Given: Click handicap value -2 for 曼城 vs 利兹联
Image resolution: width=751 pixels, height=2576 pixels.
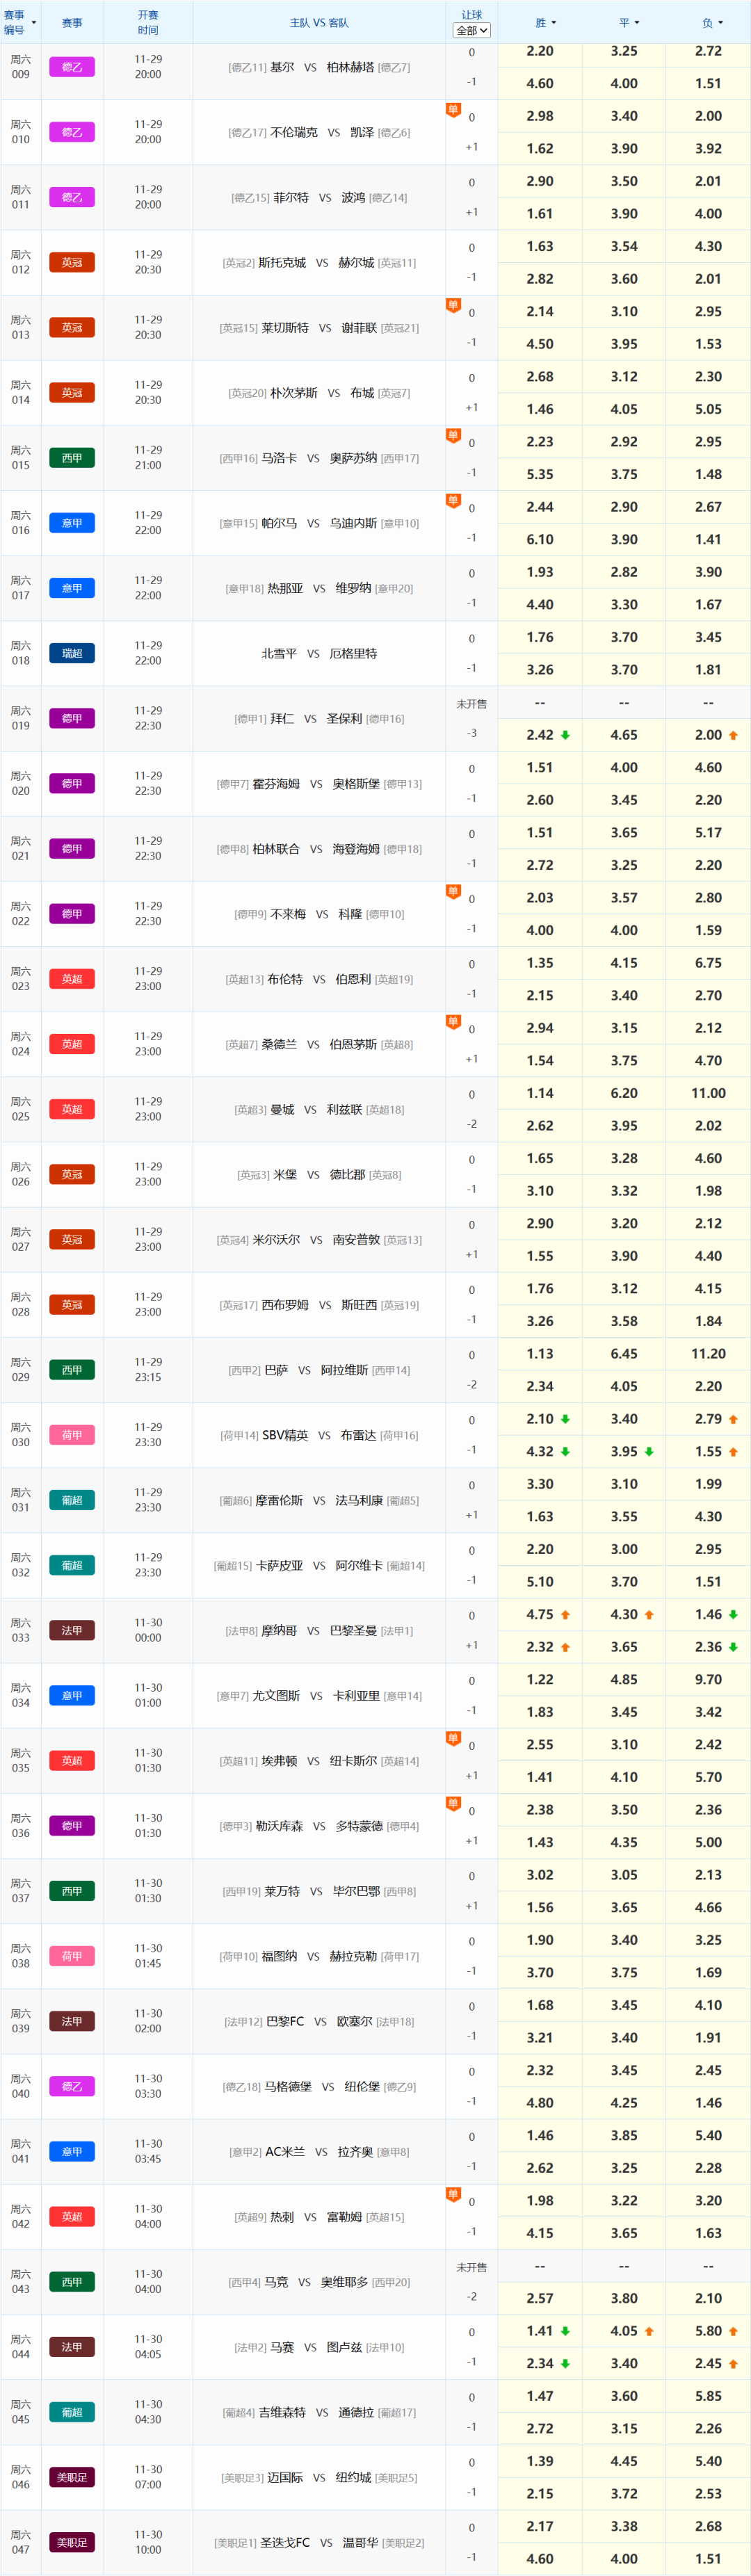Looking at the screenshot, I should (x=472, y=1124).
